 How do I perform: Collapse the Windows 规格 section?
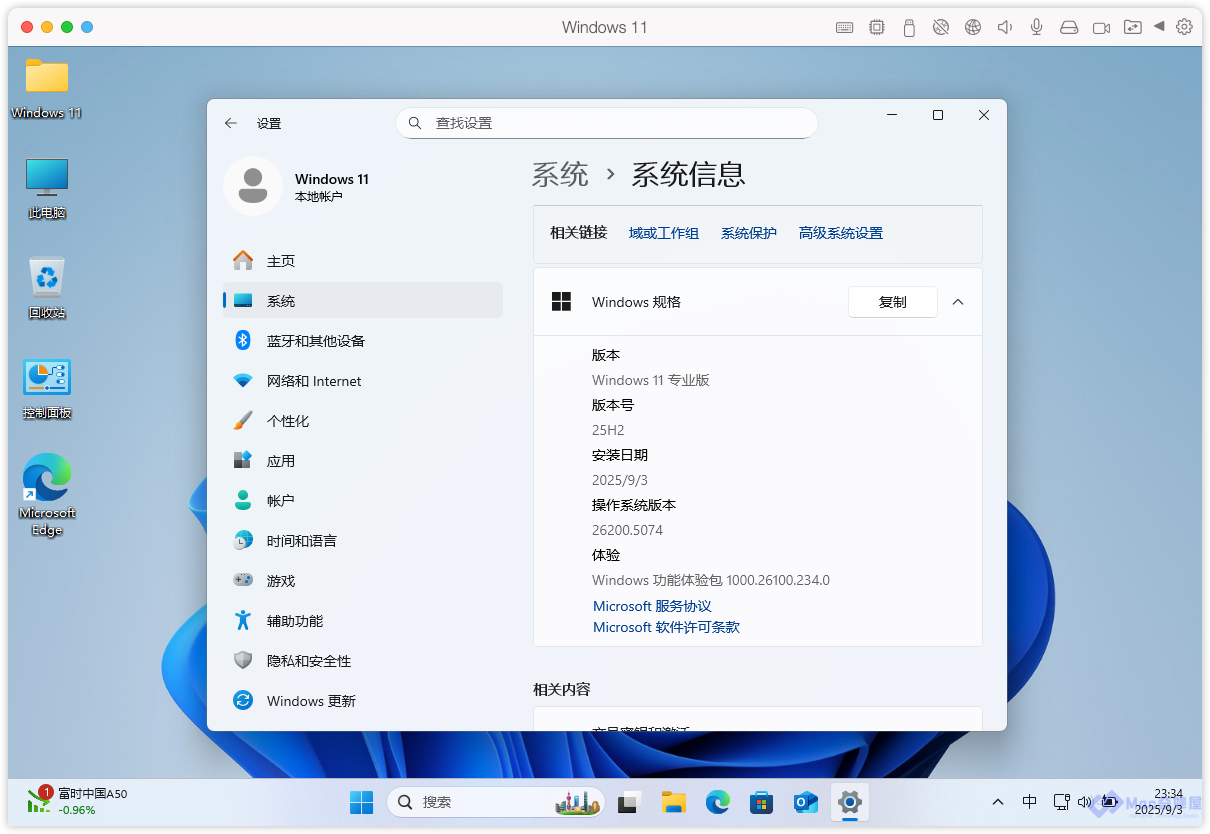pos(958,302)
